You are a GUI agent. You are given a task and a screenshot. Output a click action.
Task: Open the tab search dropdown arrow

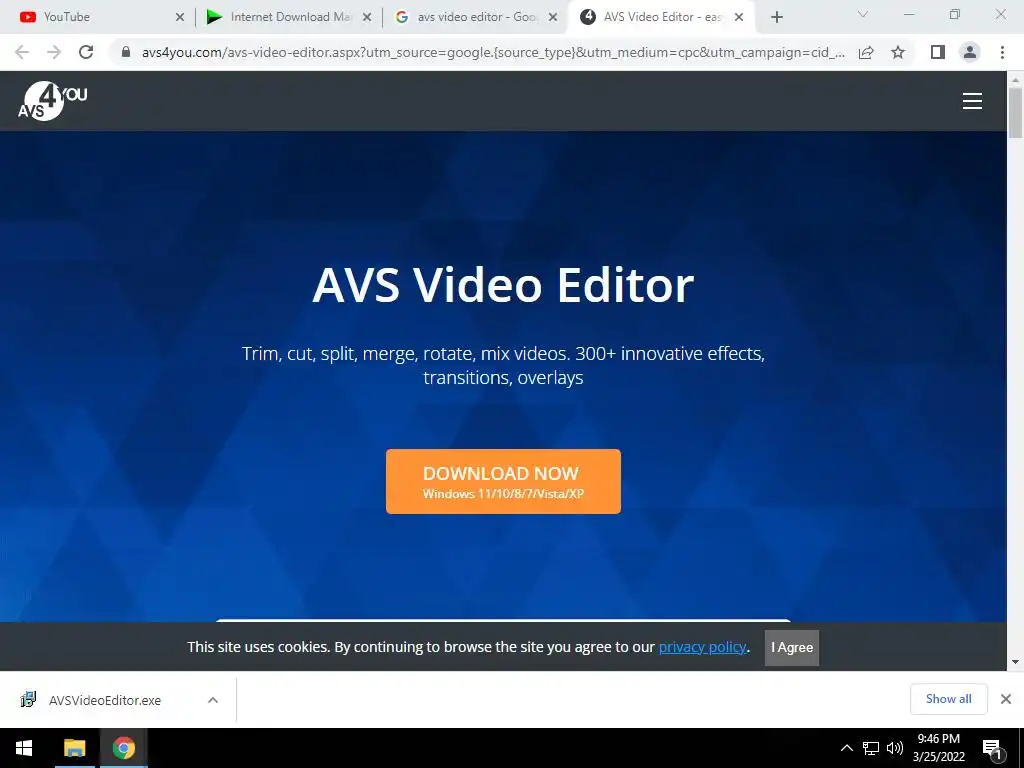pyautogui.click(x=863, y=15)
